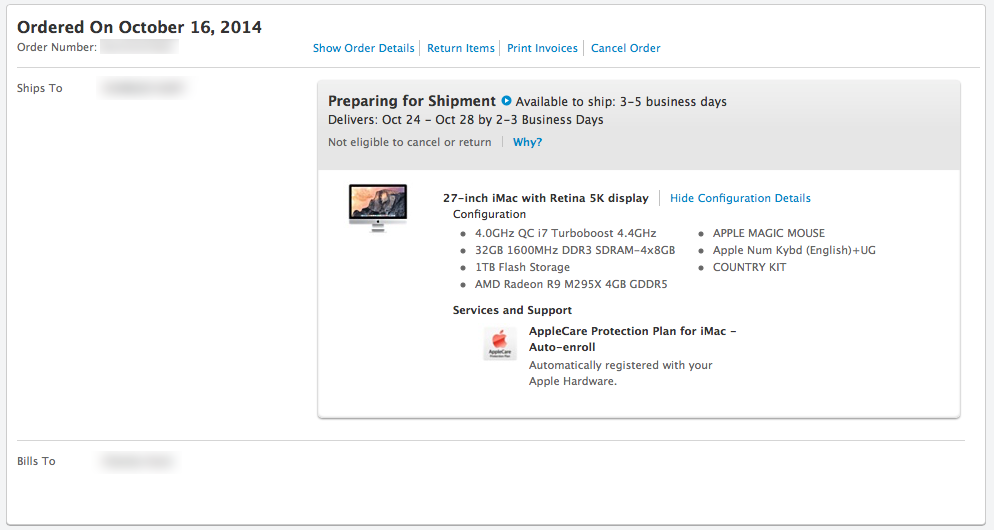Click the Preparing for Shipment status heading

[412, 101]
